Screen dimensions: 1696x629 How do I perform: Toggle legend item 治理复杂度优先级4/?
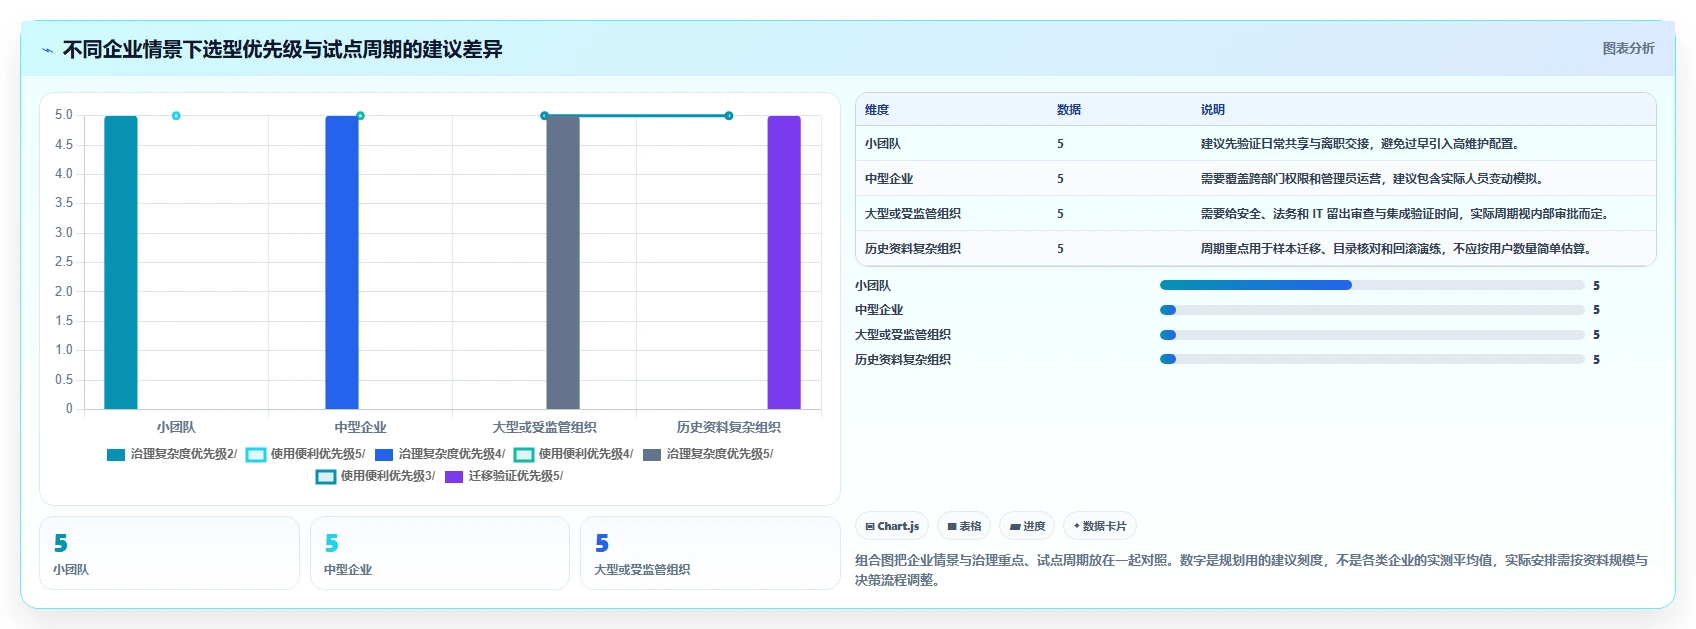[440, 454]
